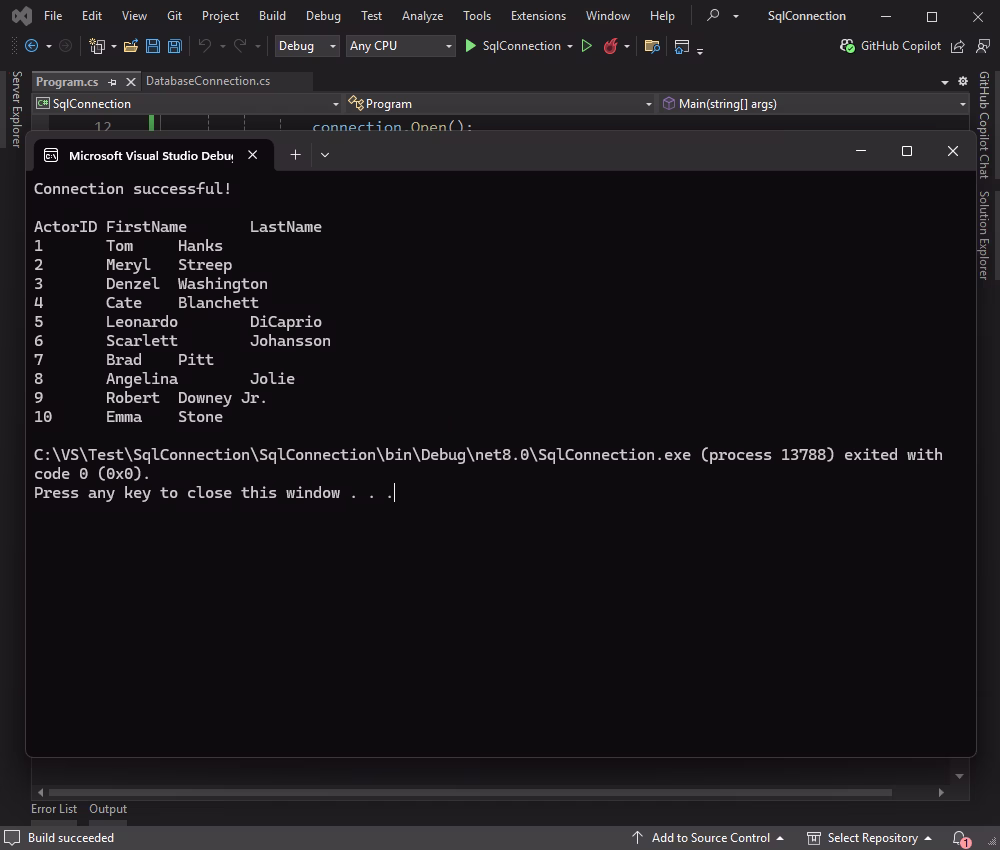Screen dimensions: 1000x850
Task: Open a file with the Open File icon
Action: (131, 46)
